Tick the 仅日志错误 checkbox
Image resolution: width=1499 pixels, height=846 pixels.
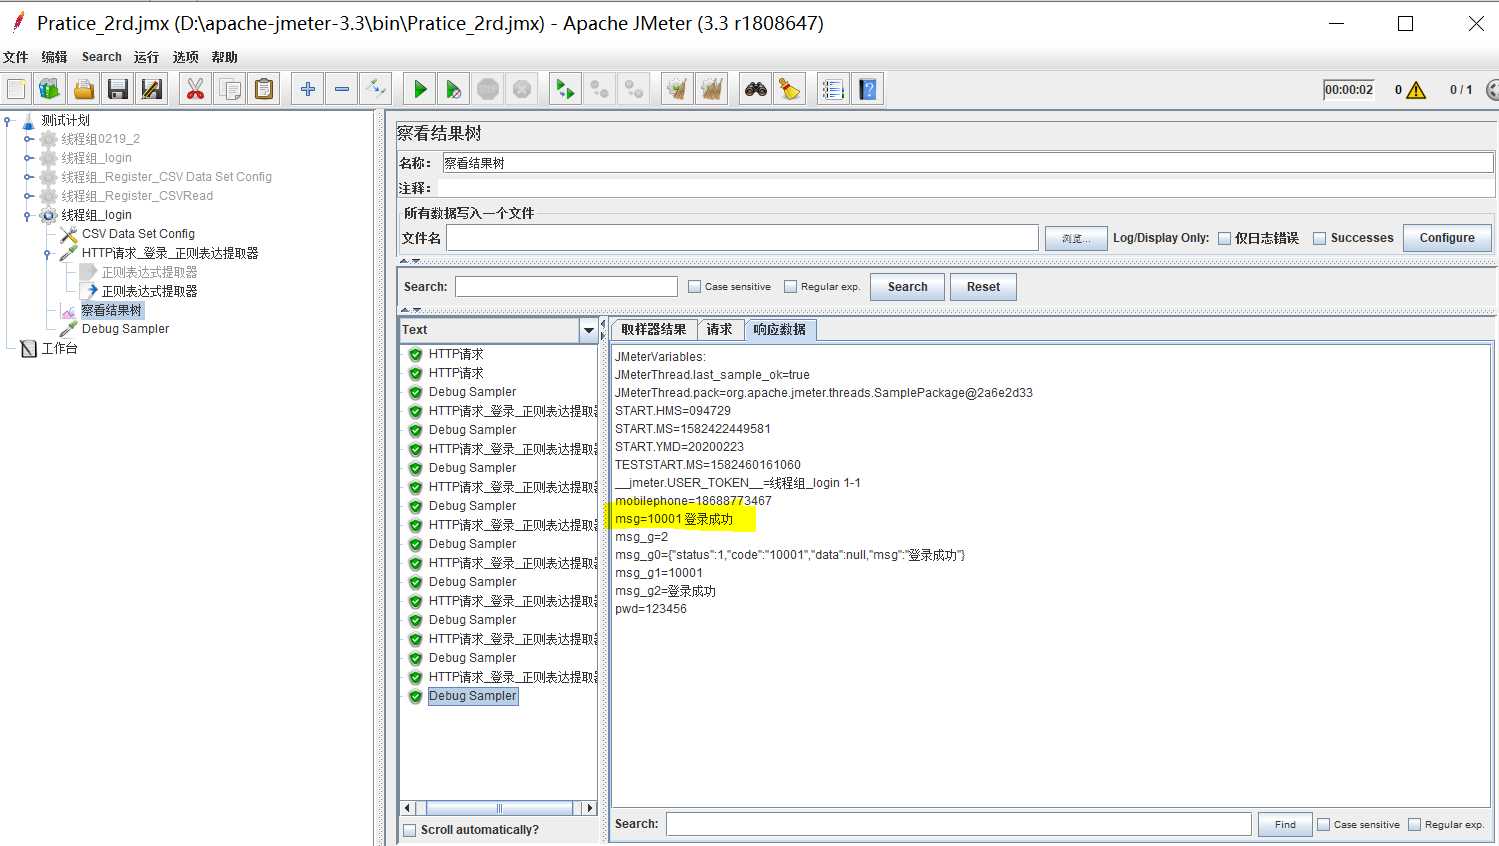(1224, 238)
